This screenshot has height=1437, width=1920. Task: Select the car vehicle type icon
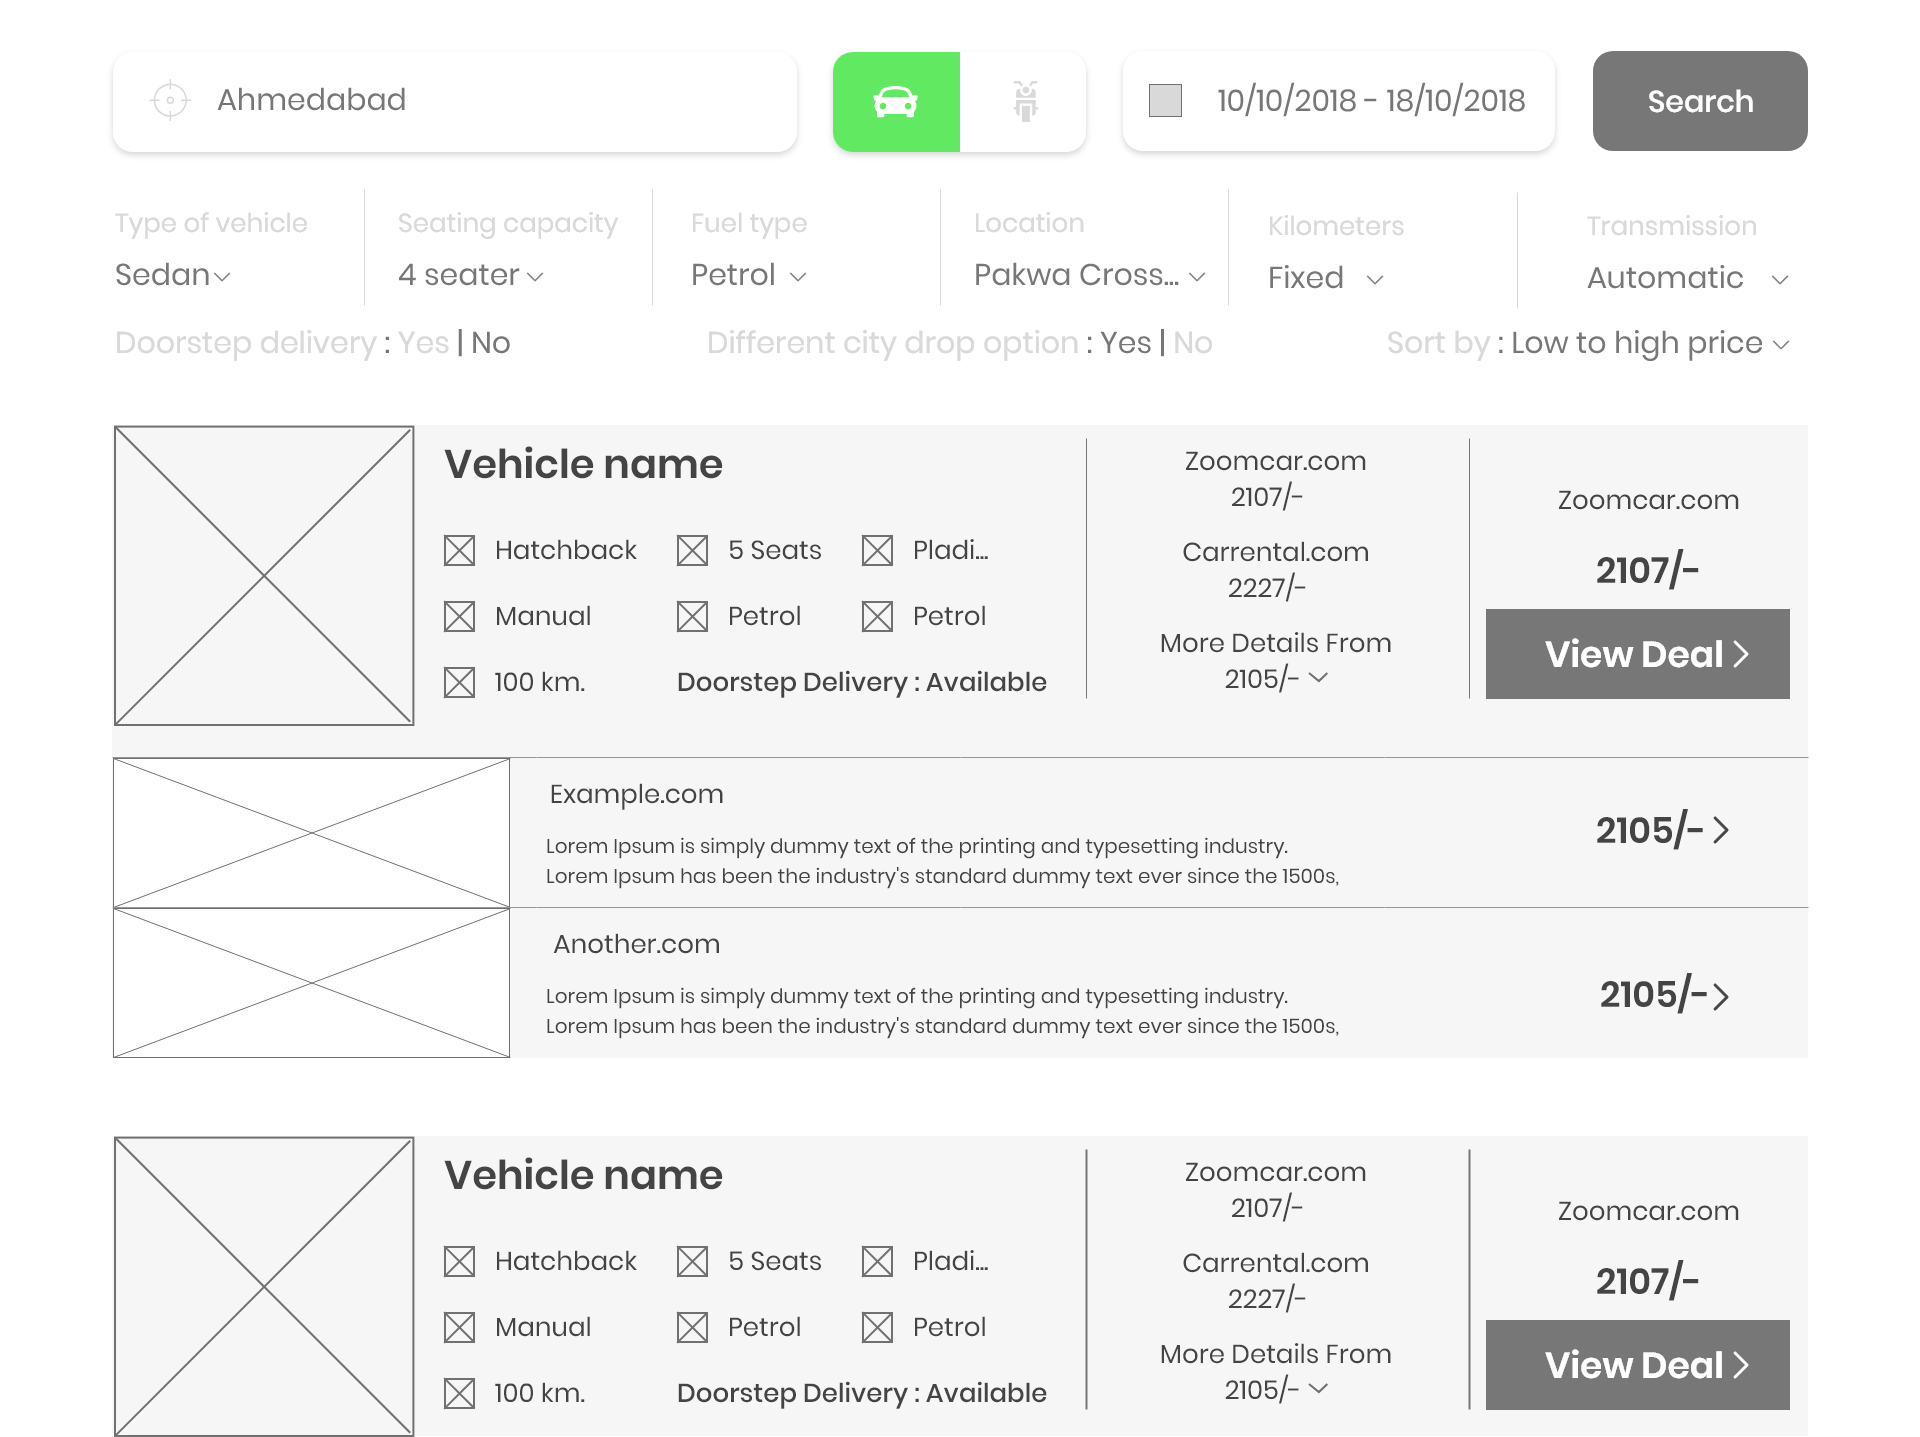click(896, 102)
